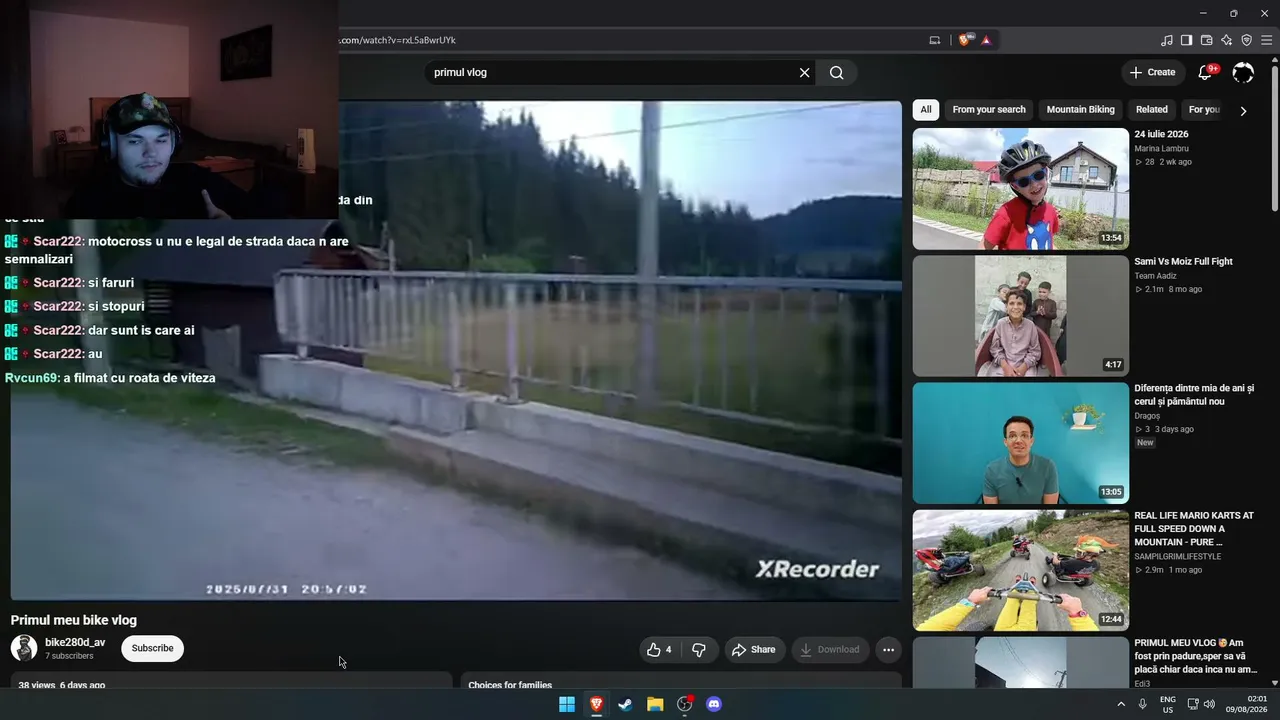The image size is (1280, 720).
Task: Open Brave Shields lion icon in address bar
Action: coord(965,40)
